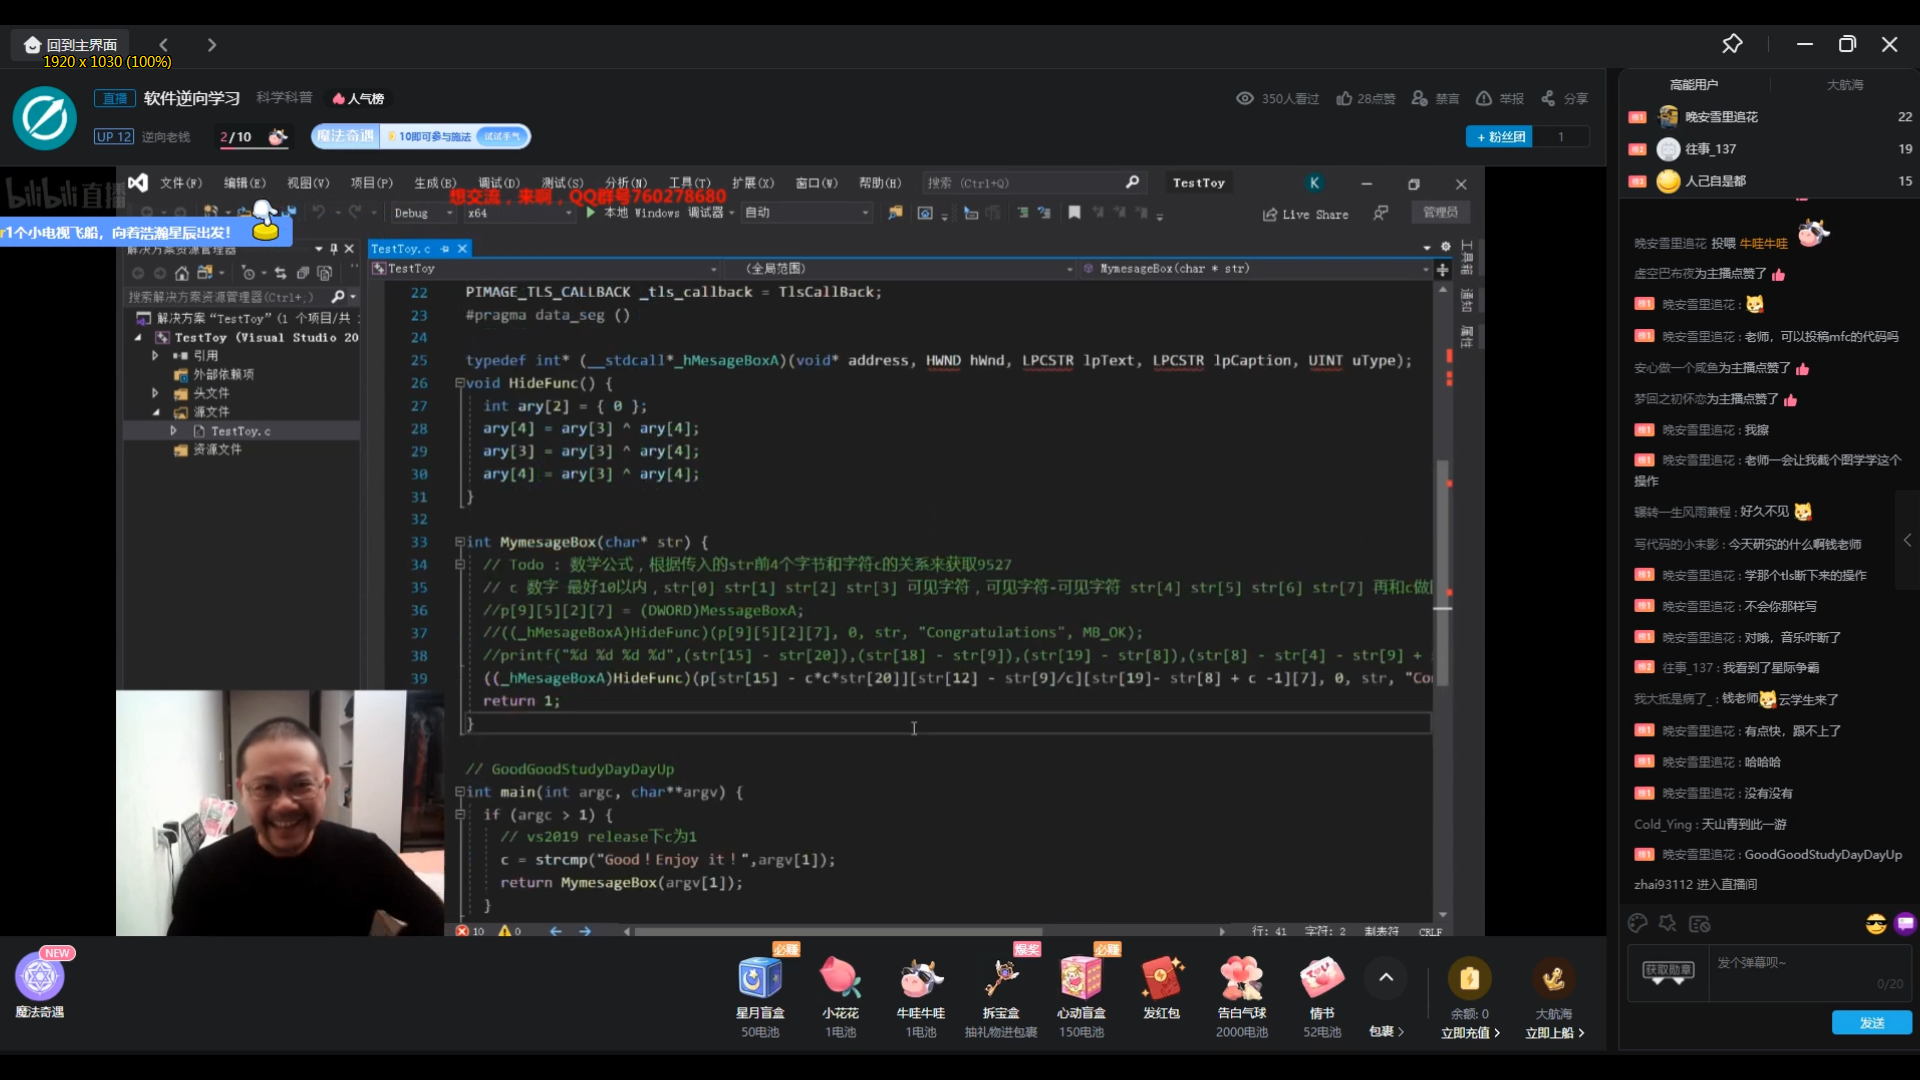Viewport: 1920px width, 1080px height.
Task: Click the forward navigation arrow
Action: [x=210, y=44]
